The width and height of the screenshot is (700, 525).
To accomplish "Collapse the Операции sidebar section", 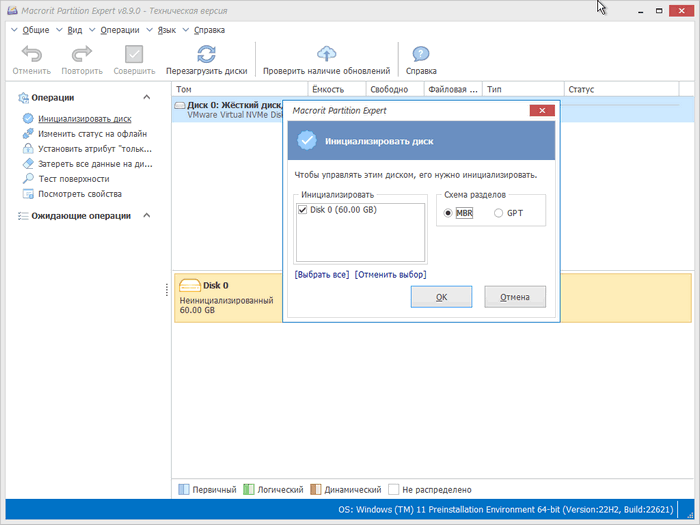I will [146, 97].
